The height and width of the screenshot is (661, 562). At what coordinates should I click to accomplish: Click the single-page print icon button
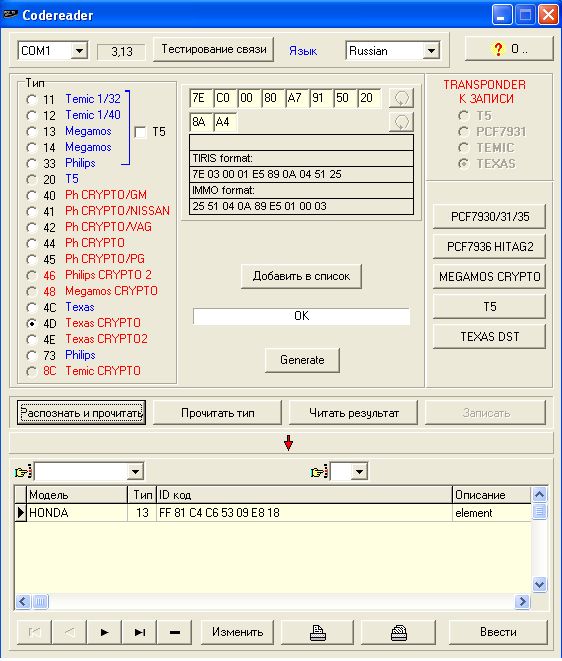pos(317,632)
